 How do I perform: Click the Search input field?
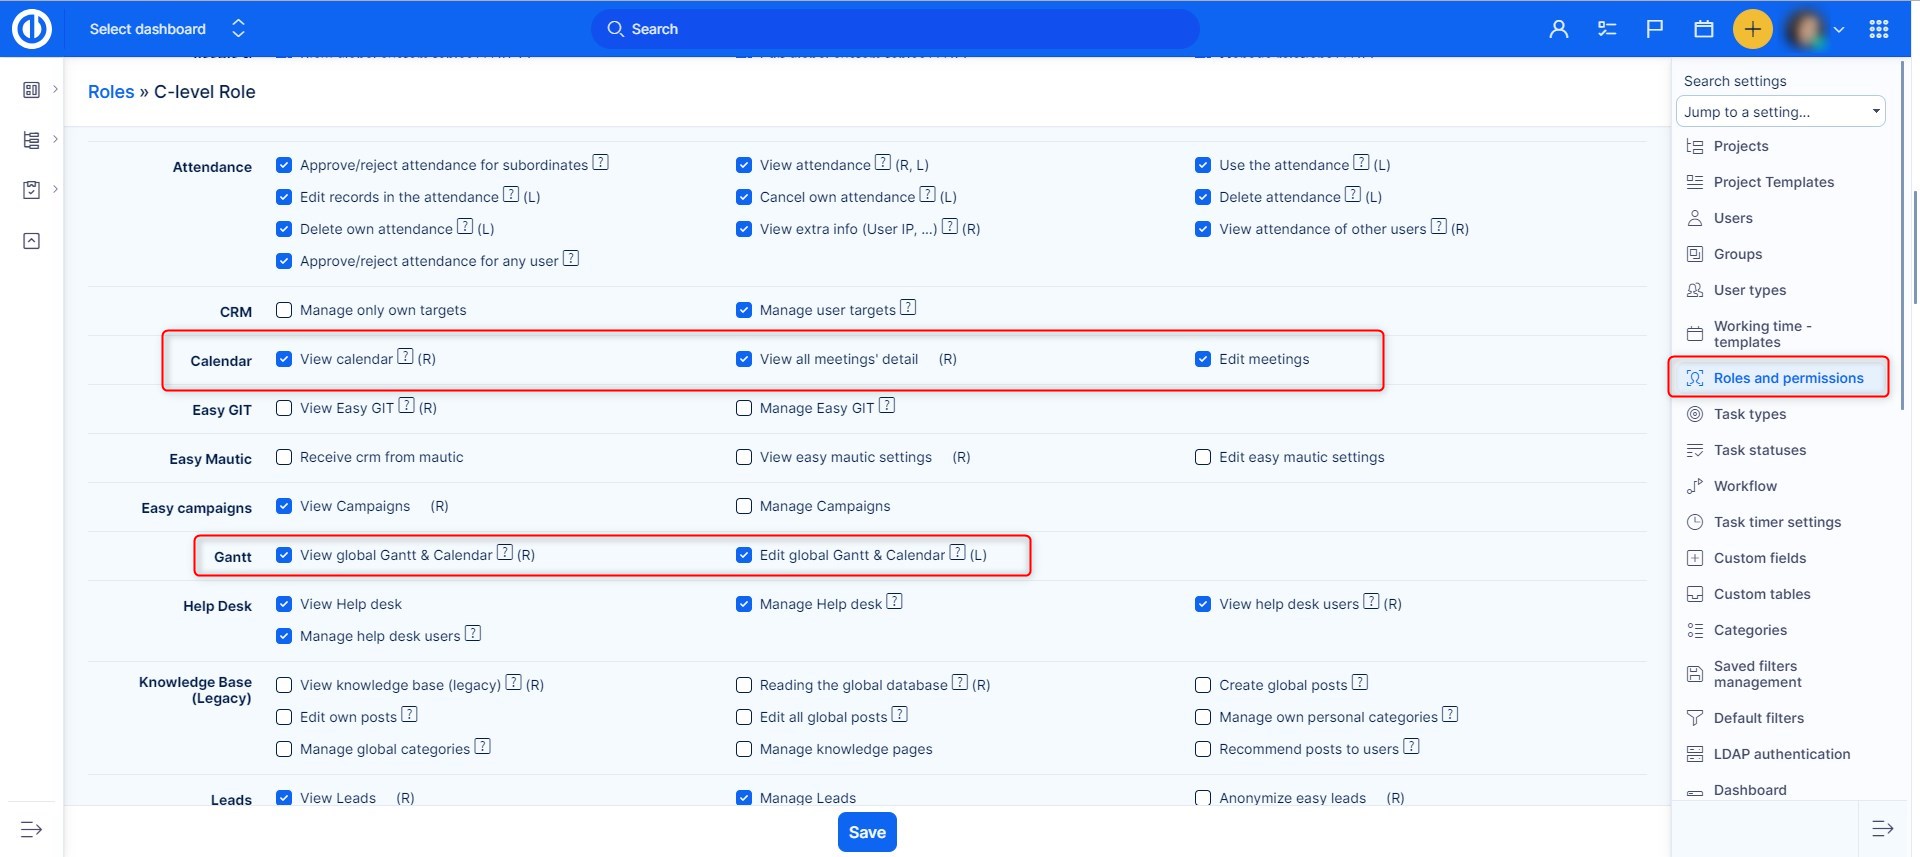click(x=895, y=29)
